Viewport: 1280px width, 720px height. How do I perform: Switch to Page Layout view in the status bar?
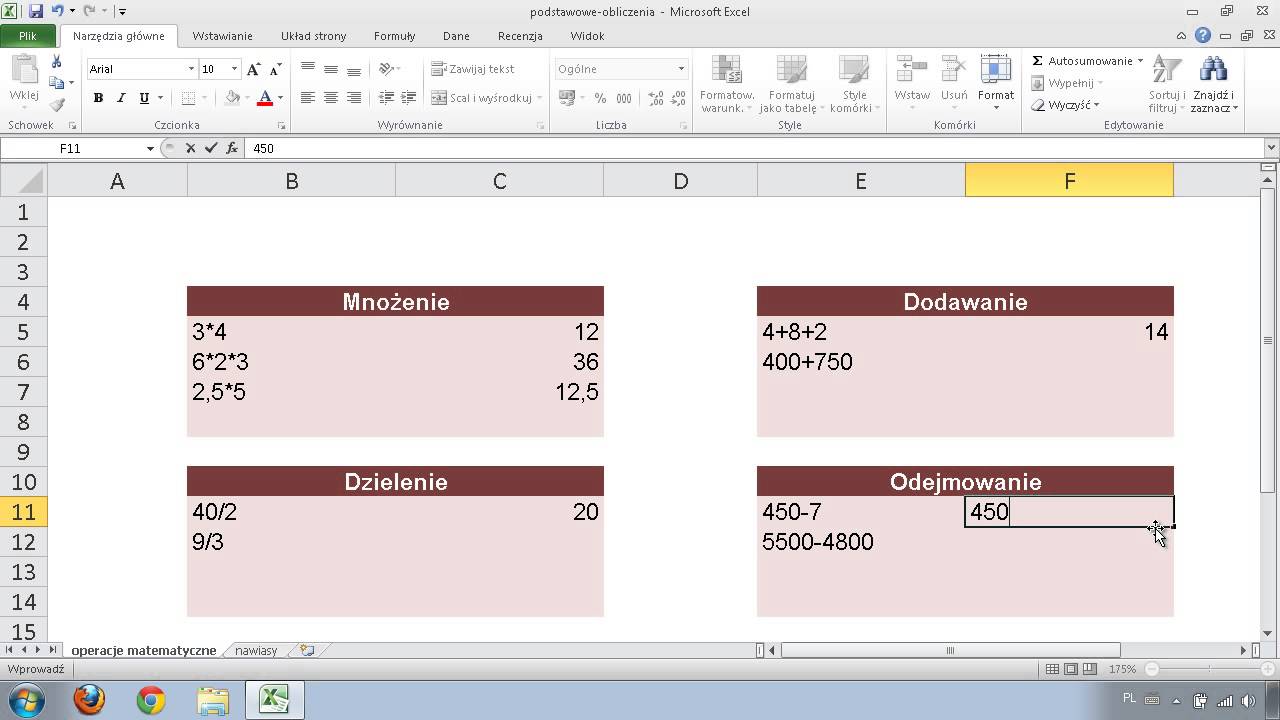(1071, 669)
